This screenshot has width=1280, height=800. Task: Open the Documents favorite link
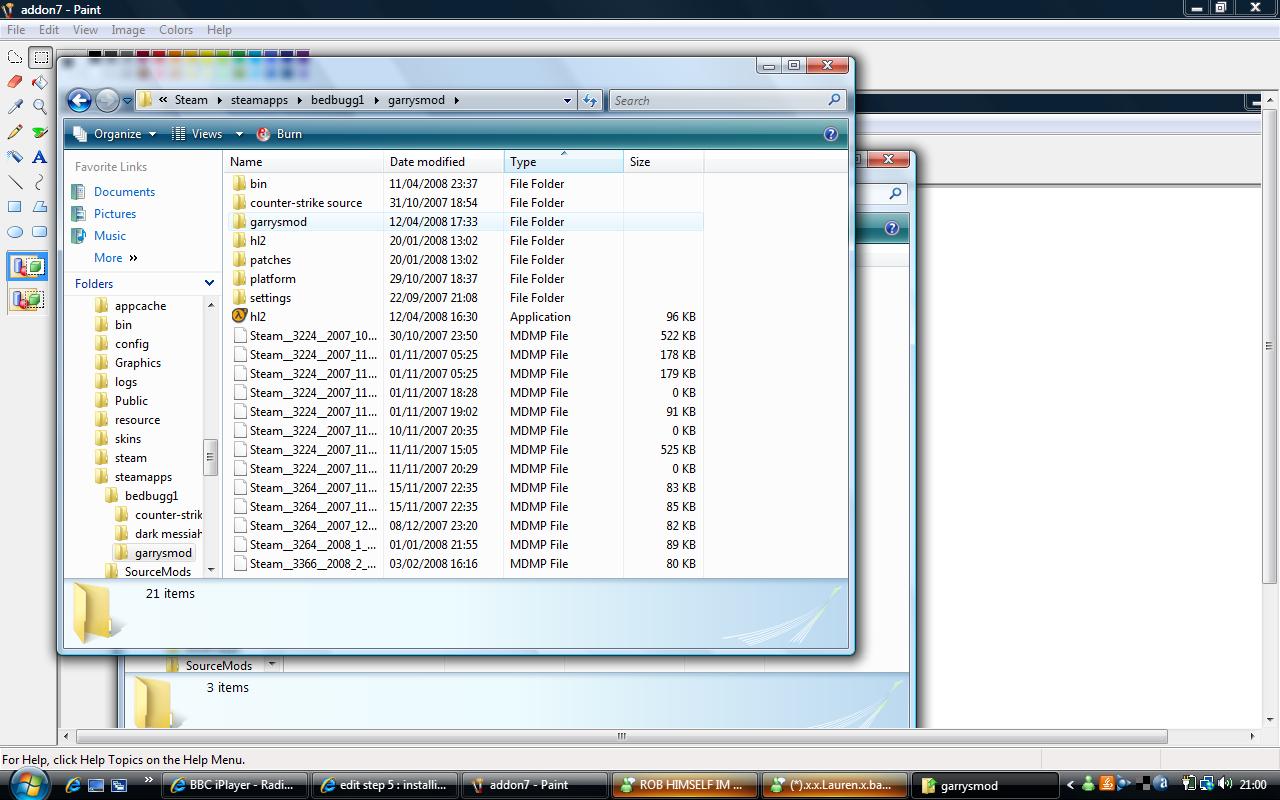click(x=124, y=192)
